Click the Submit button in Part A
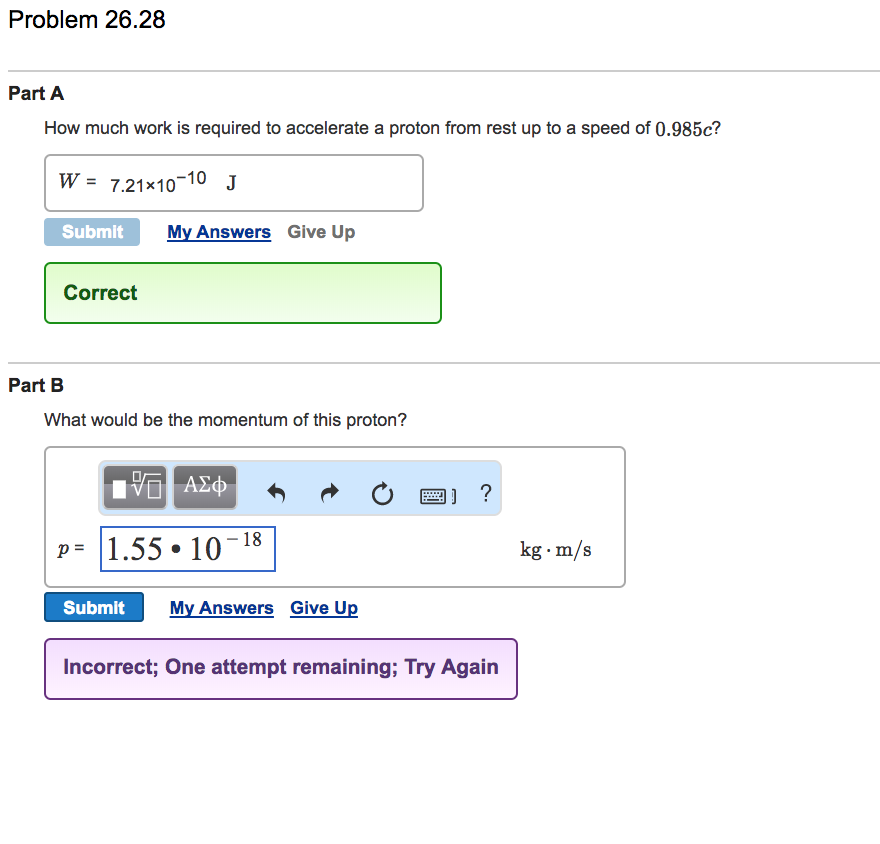This screenshot has width=880, height=844. point(91,231)
